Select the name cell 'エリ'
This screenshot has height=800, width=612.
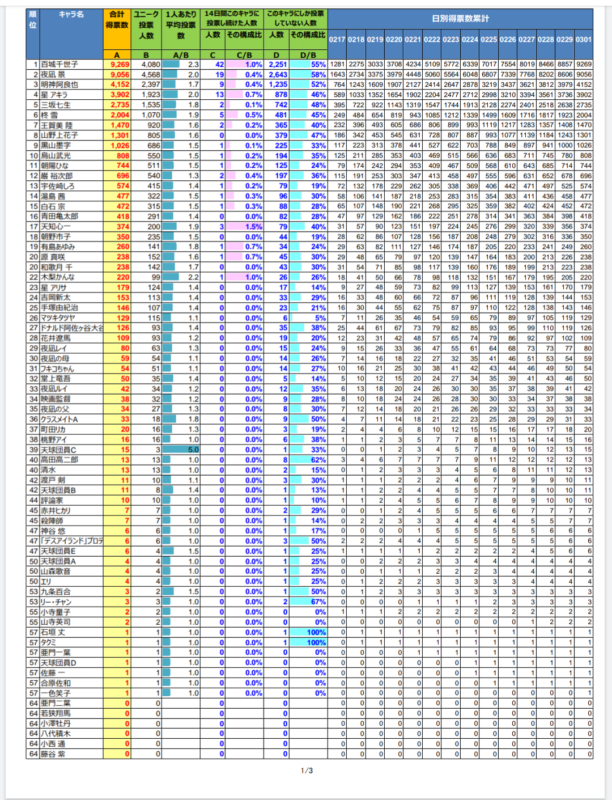pyautogui.click(x=71, y=581)
